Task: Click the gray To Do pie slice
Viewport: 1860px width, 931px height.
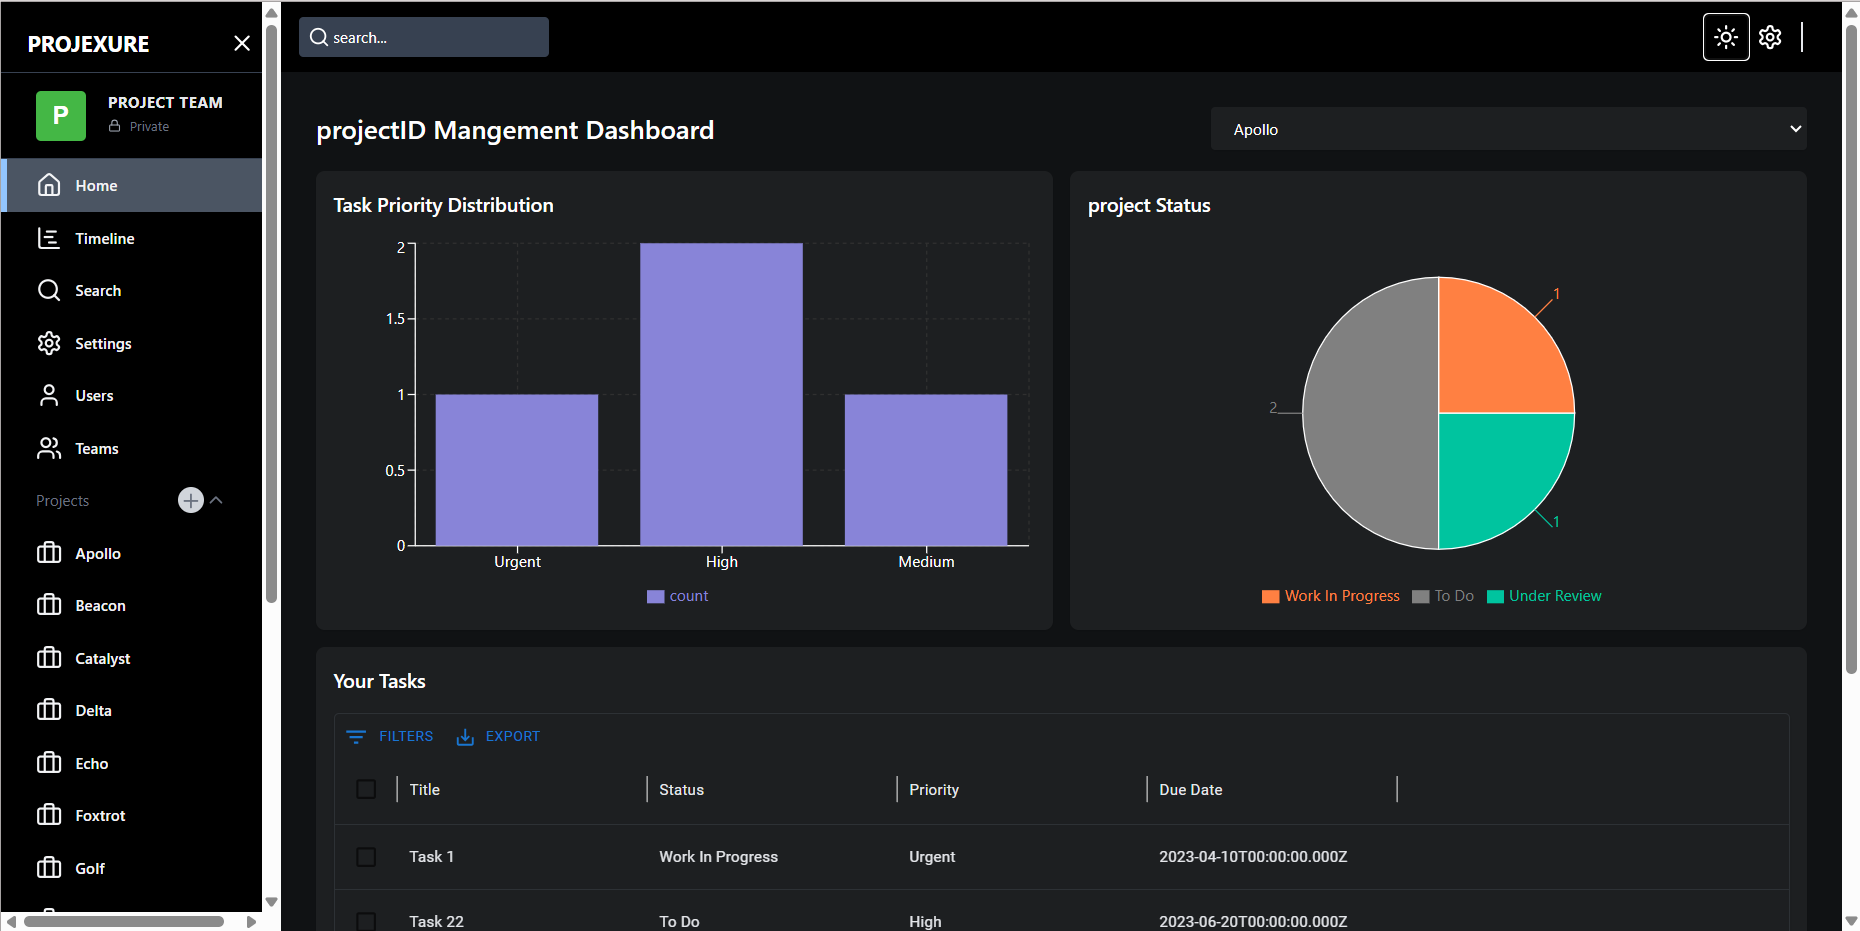Action: pyautogui.click(x=1370, y=413)
